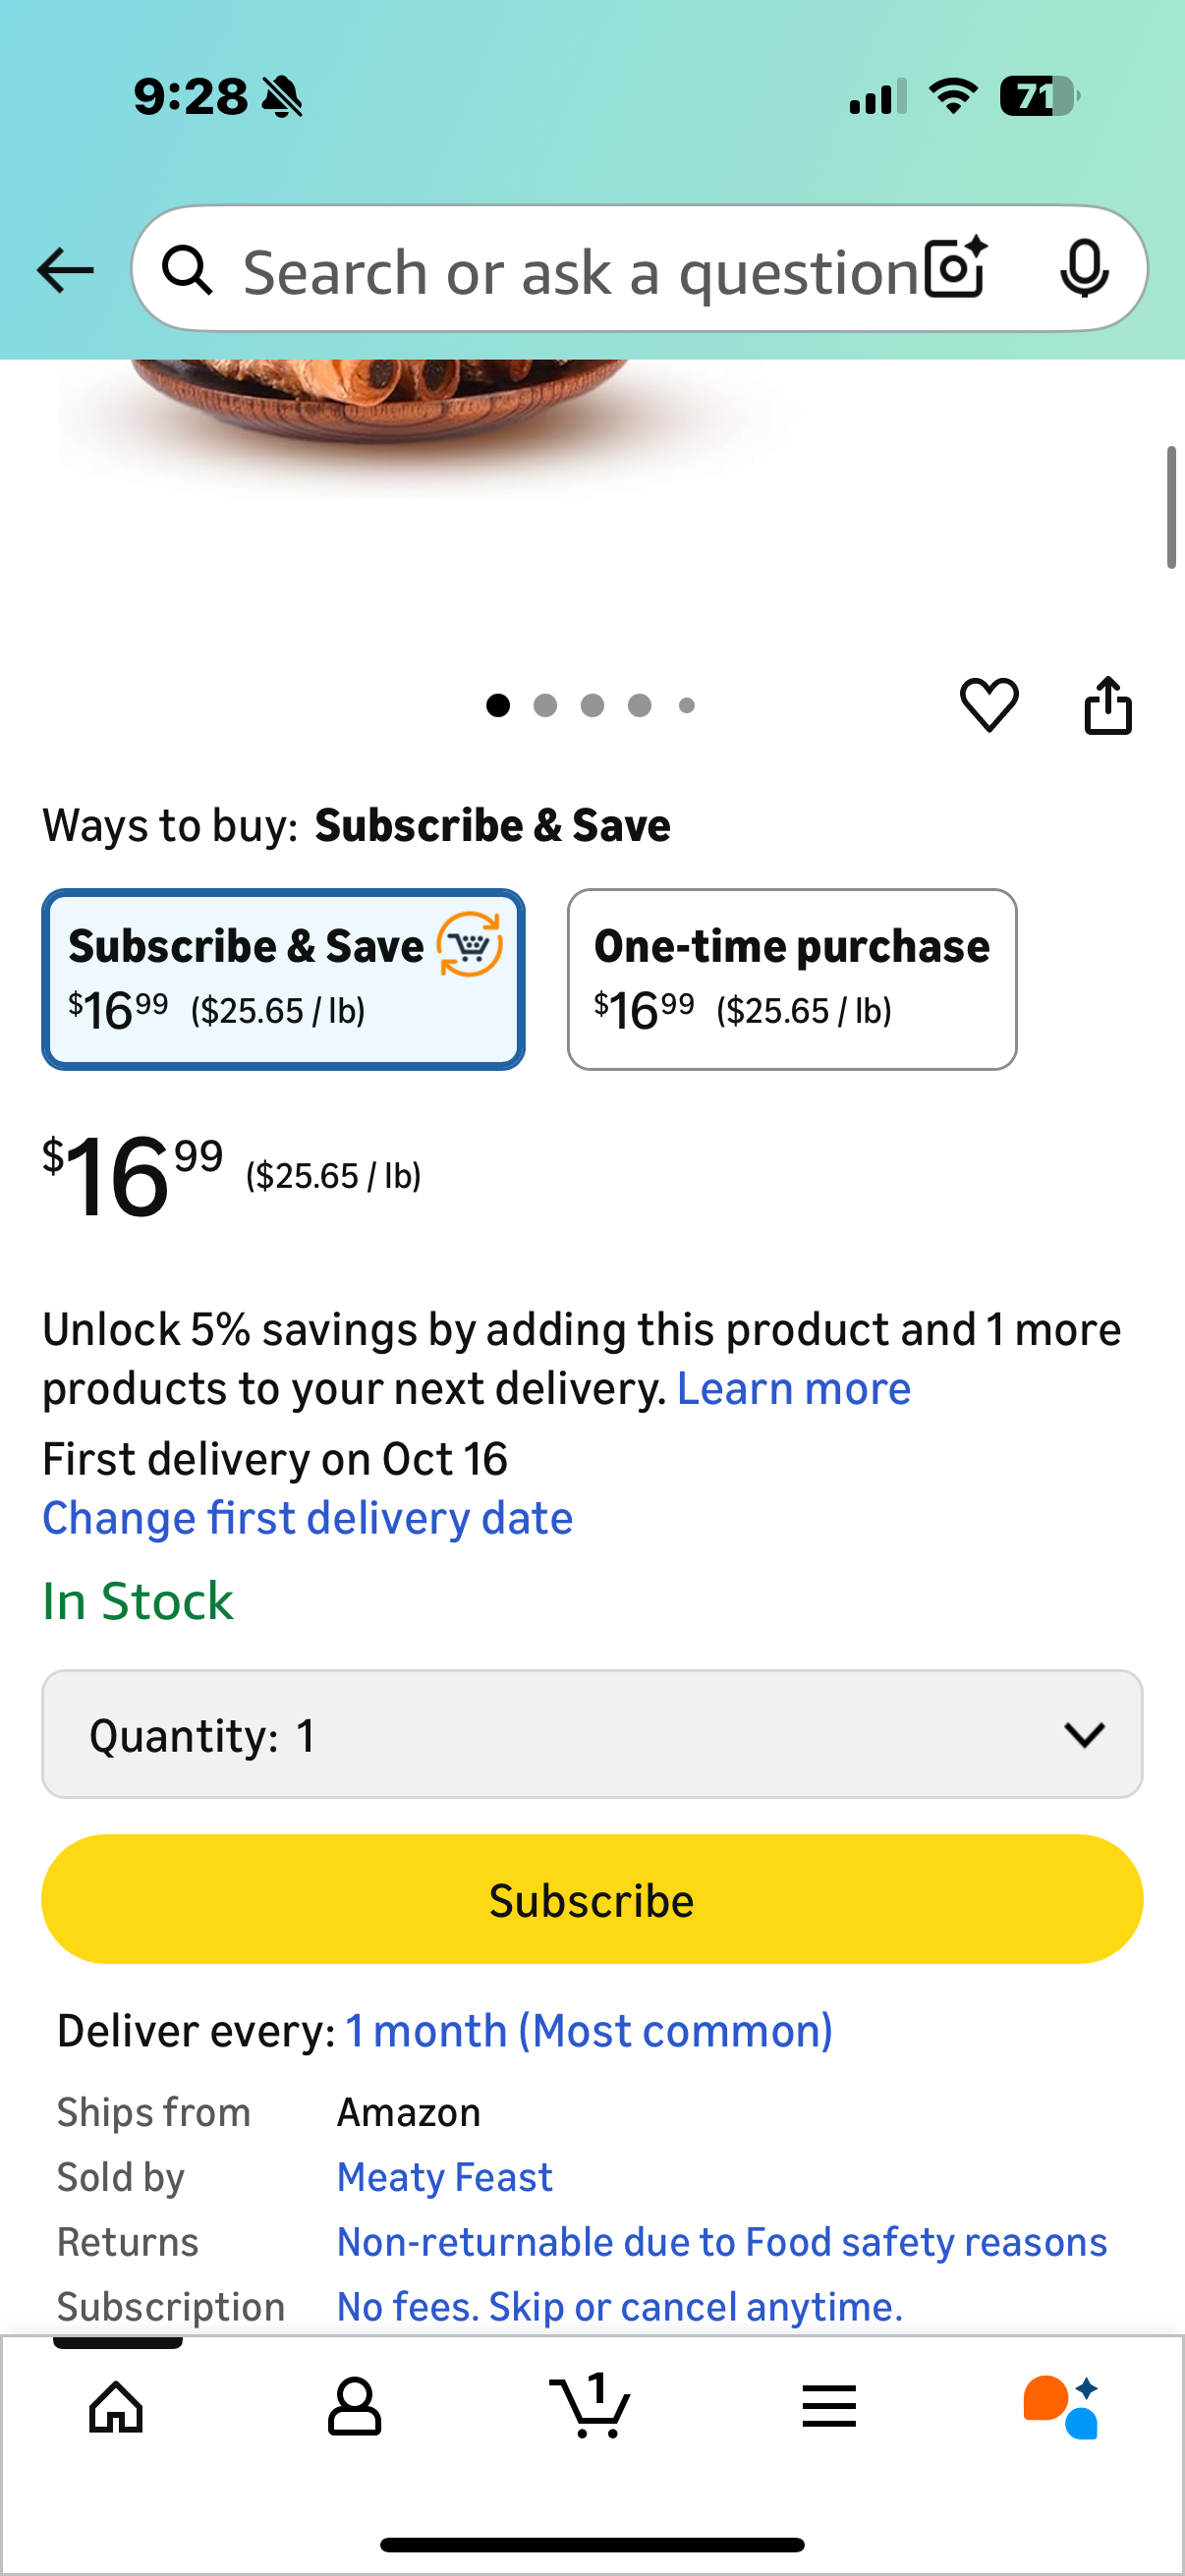Tap Change first delivery date
Image resolution: width=1185 pixels, height=2576 pixels.
click(x=308, y=1519)
